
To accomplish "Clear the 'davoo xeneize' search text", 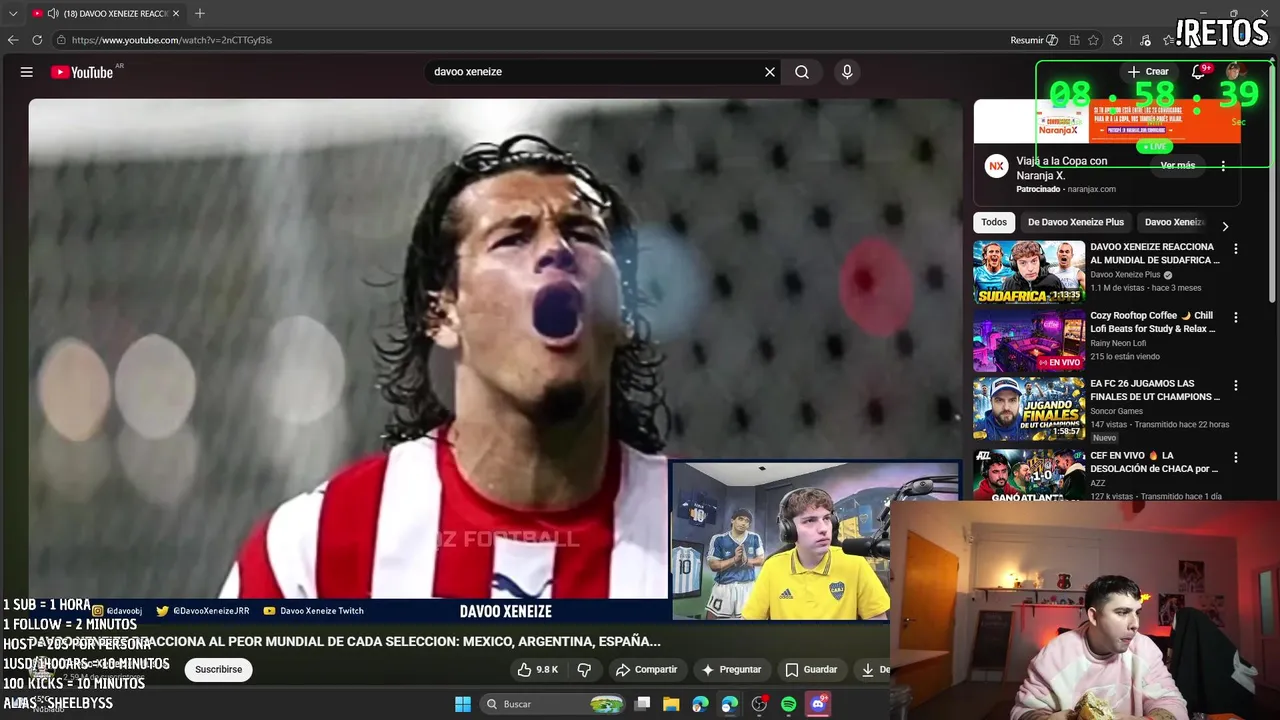I will coord(770,72).
